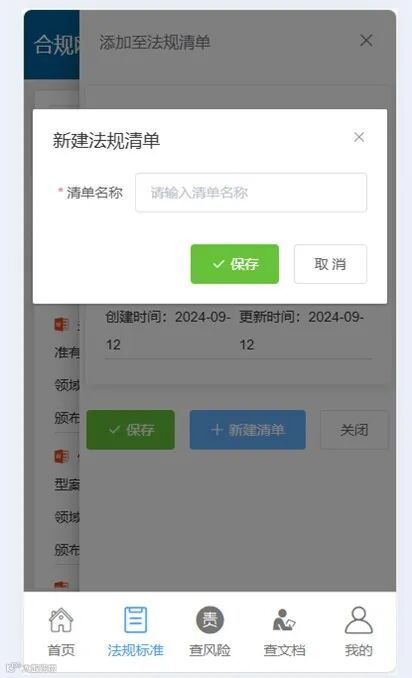Click the second red document icon in list
Screen dimensions: 412x678
click(x=61, y=456)
